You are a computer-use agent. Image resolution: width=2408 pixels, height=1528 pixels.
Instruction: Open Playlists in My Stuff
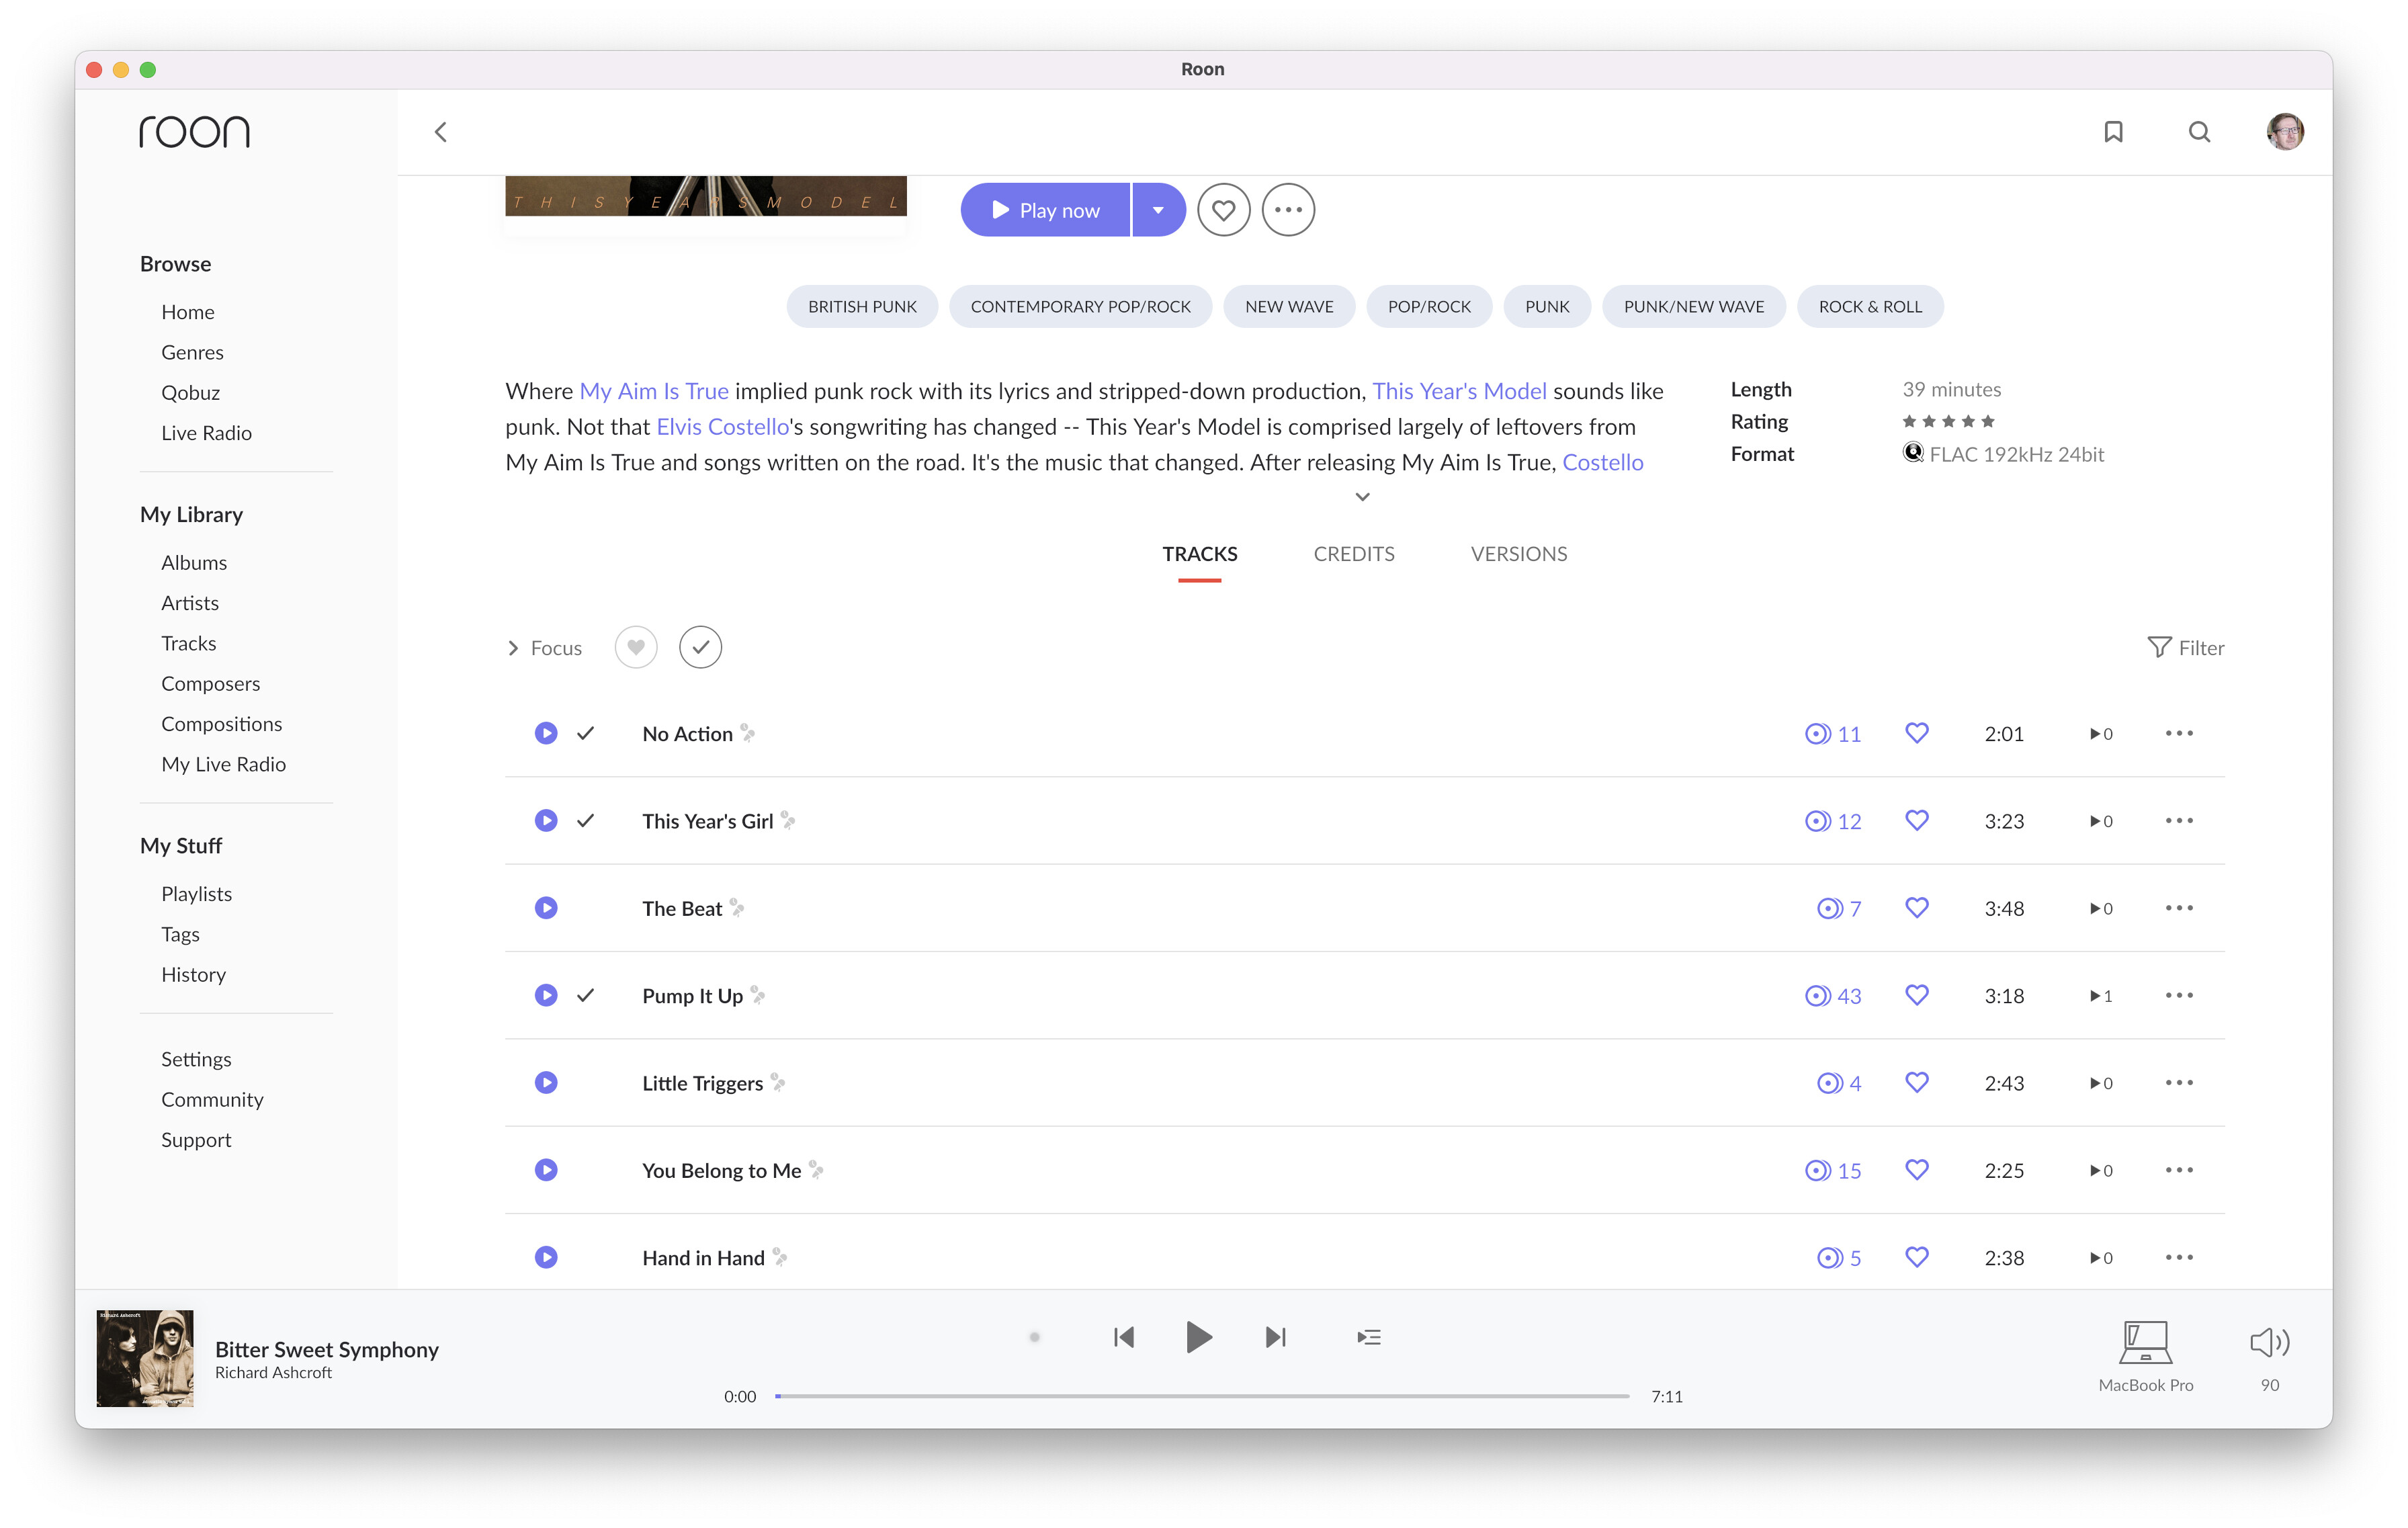pyautogui.click(x=196, y=894)
